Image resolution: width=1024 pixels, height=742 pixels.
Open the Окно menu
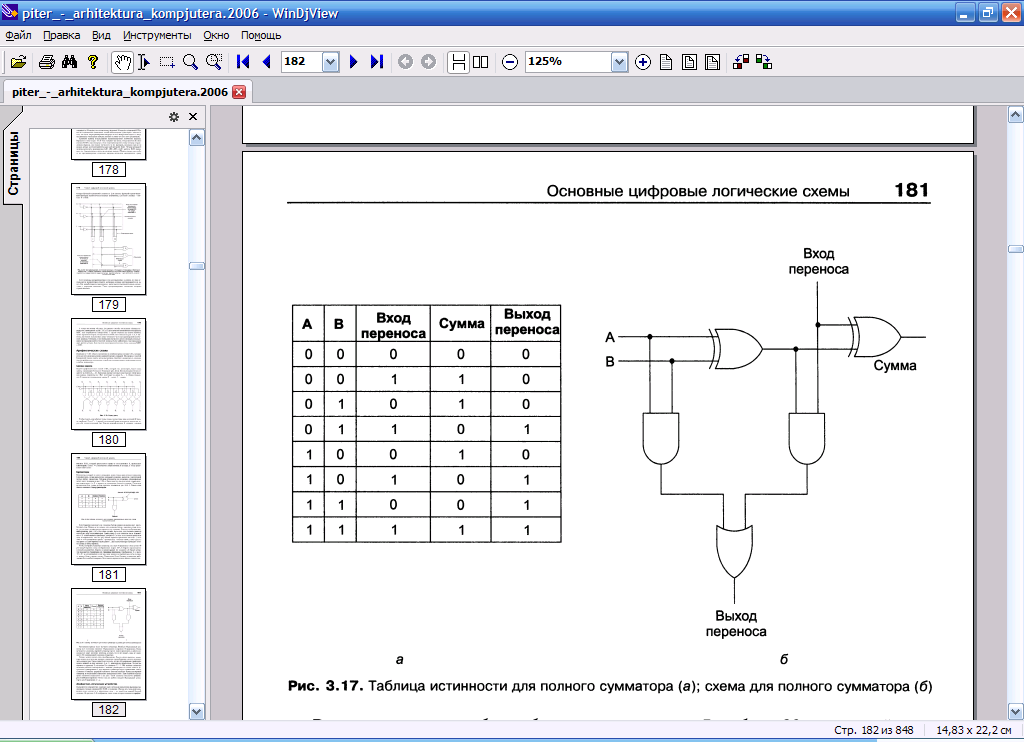click(216, 35)
